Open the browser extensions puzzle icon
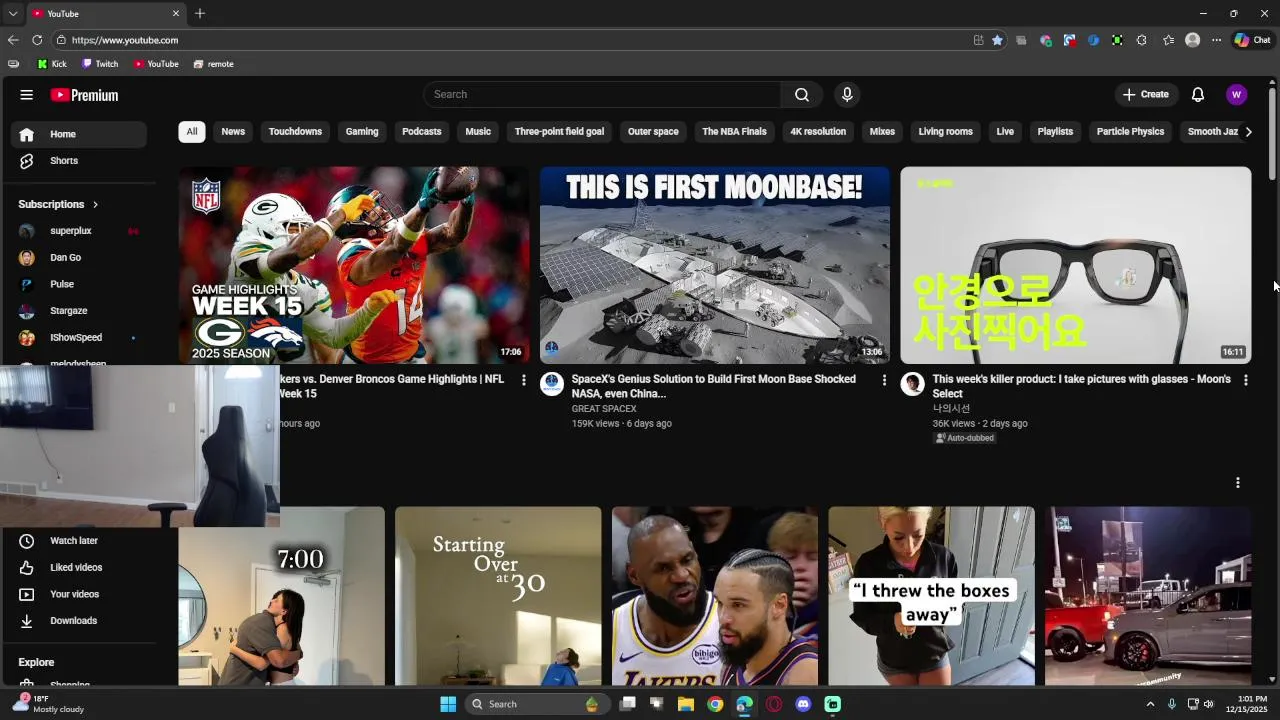Image resolution: width=1280 pixels, height=720 pixels. click(1142, 40)
